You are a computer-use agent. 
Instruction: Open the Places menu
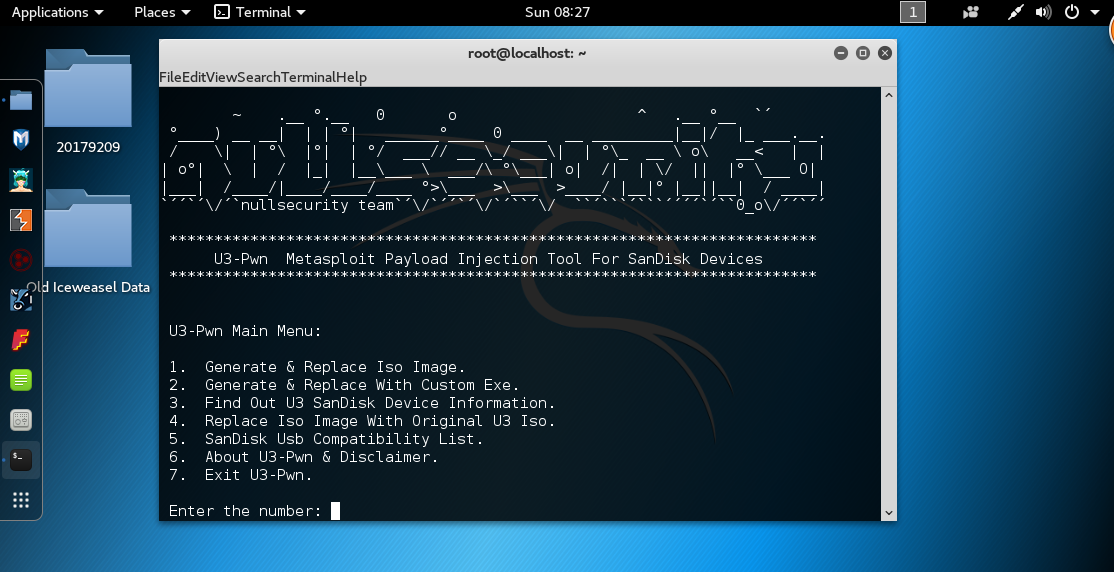point(163,12)
